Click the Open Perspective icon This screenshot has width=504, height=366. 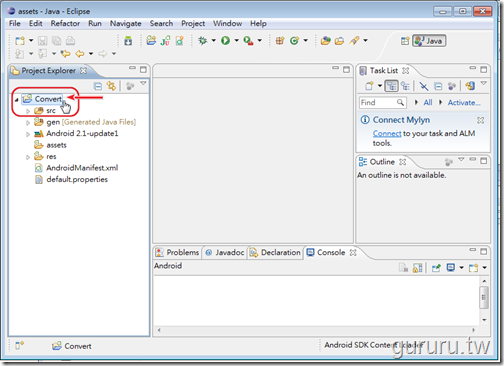click(x=405, y=41)
